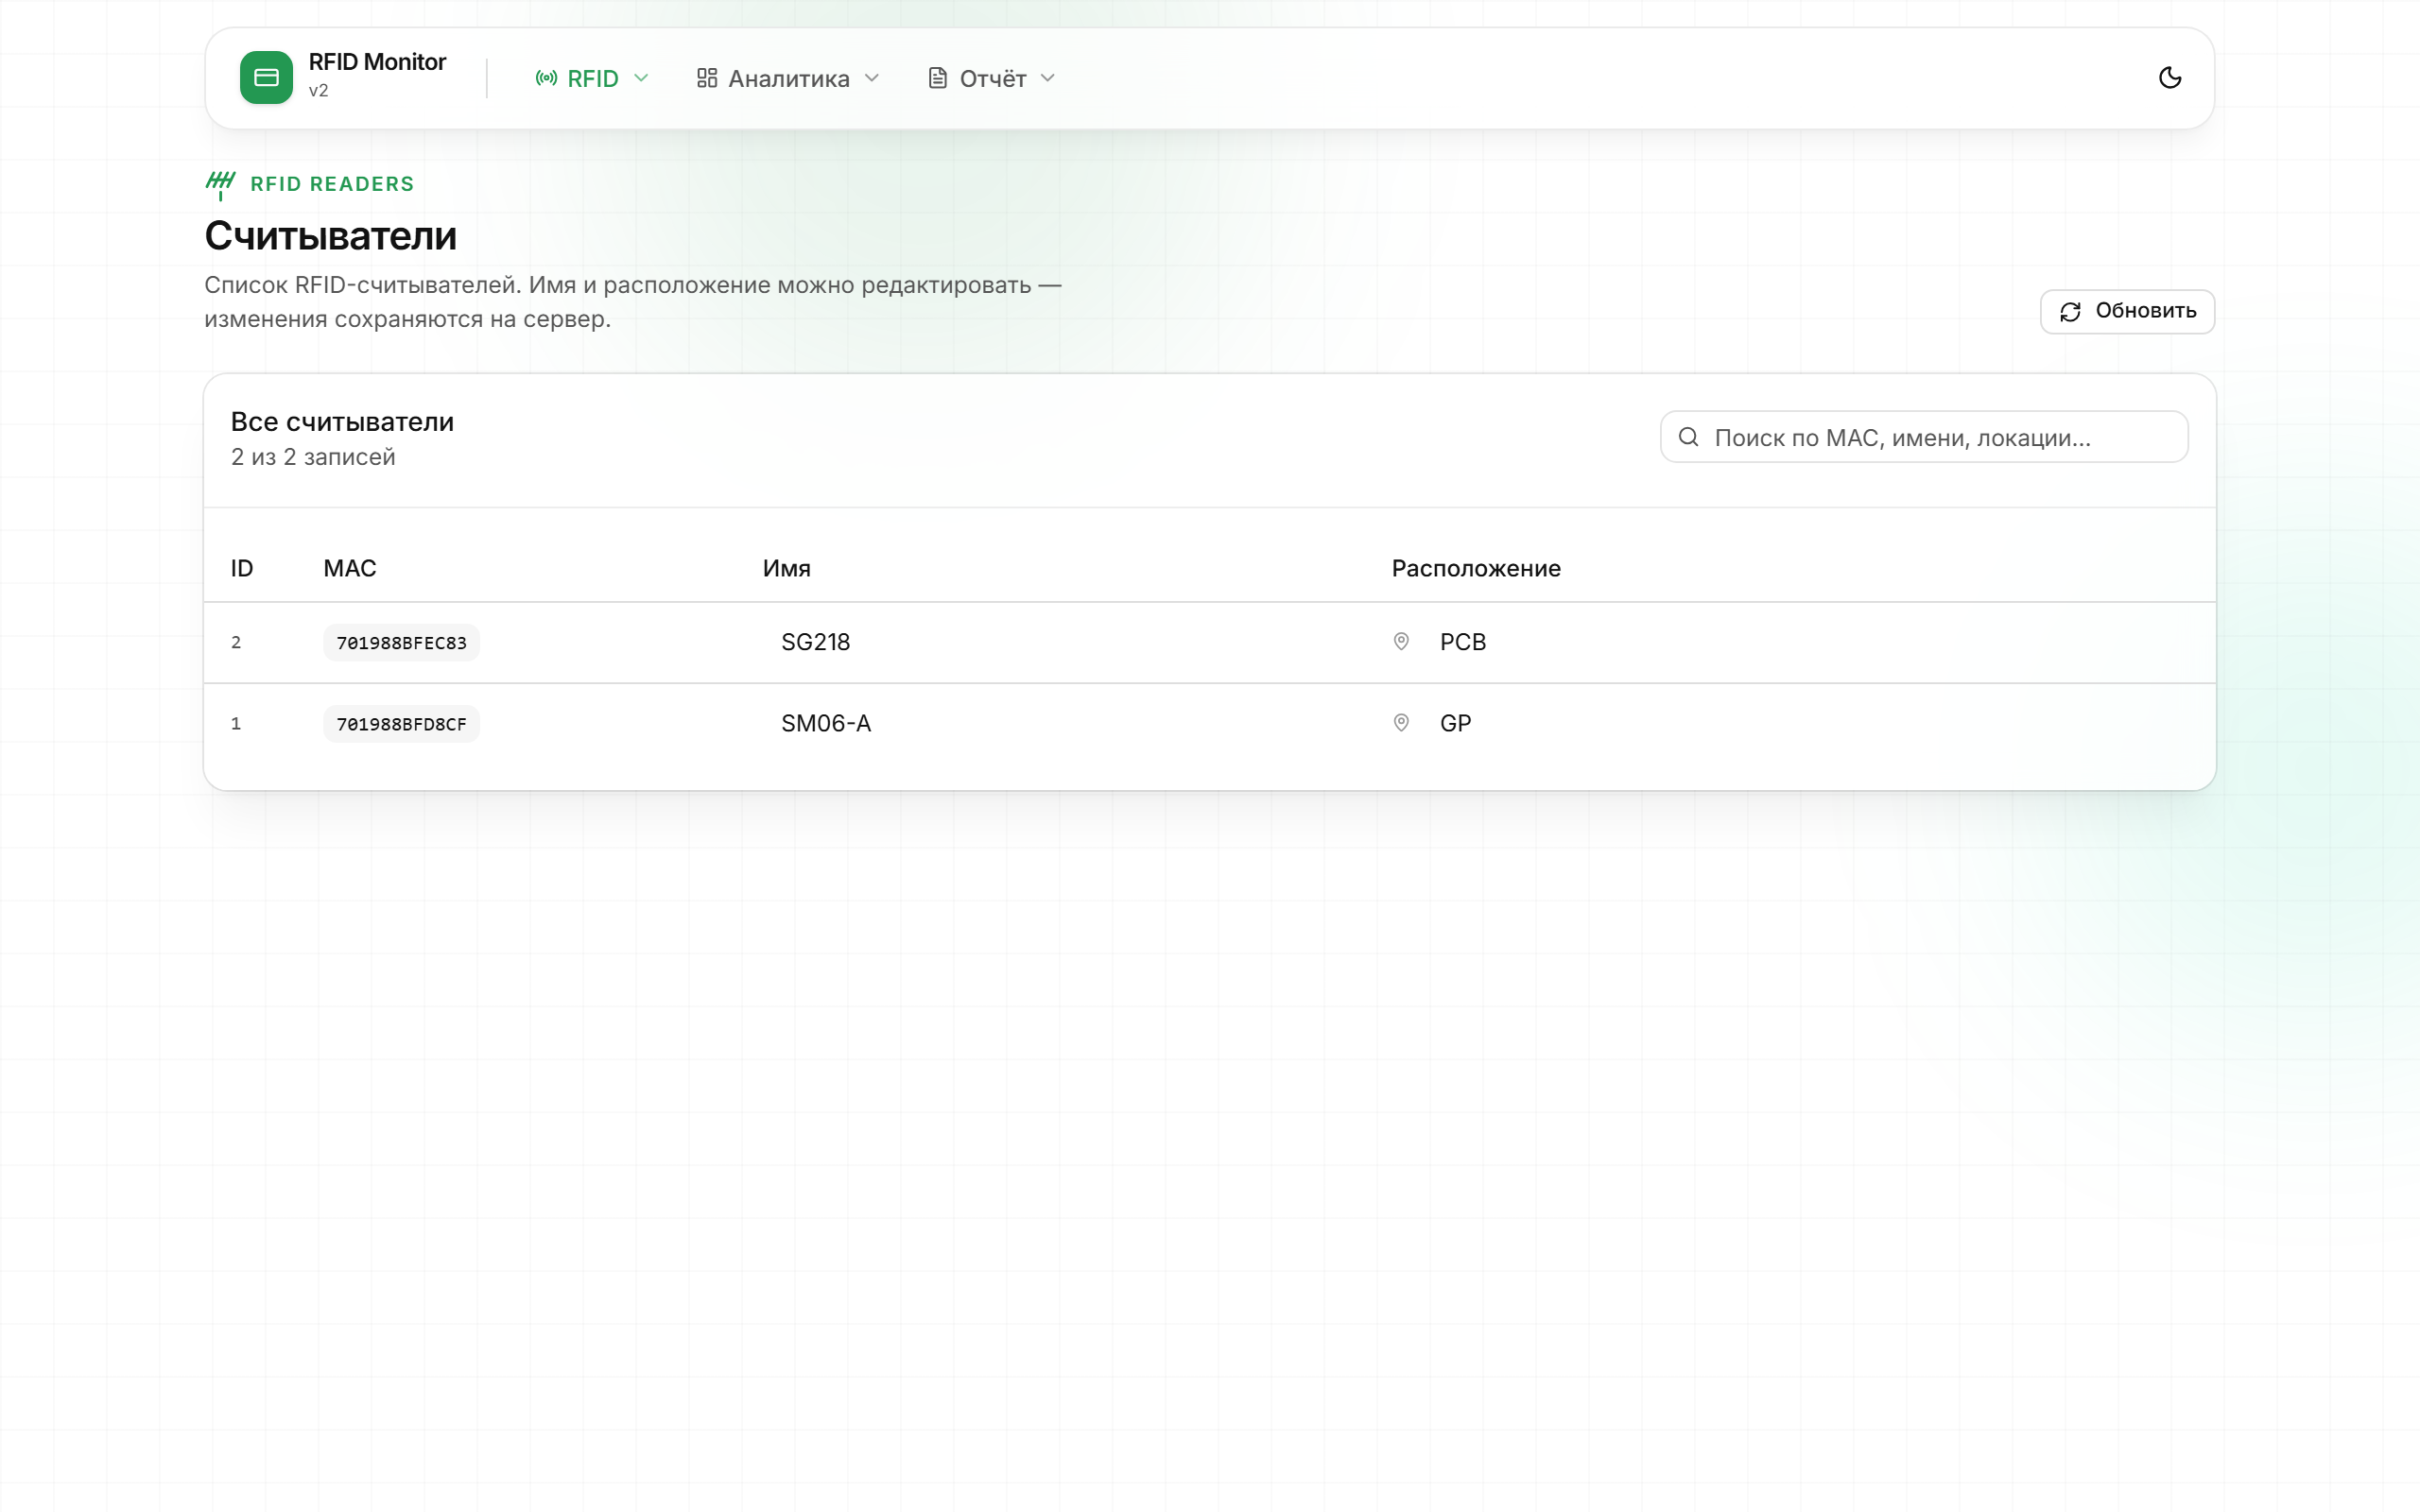
Task: Click the Отчёт document icon
Action: click(x=937, y=78)
